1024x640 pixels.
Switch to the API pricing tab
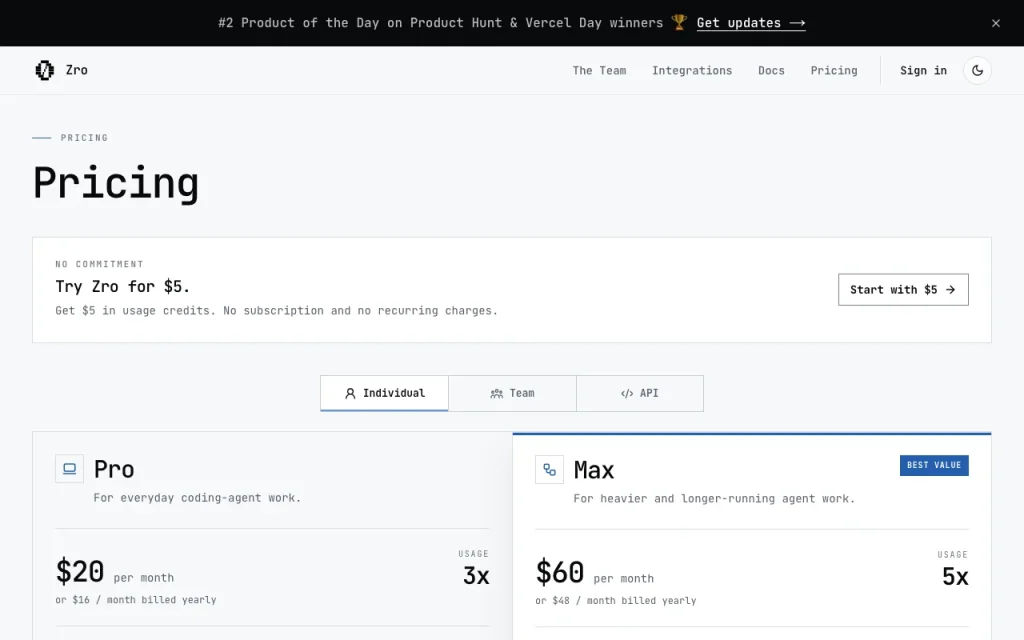pyautogui.click(x=639, y=393)
